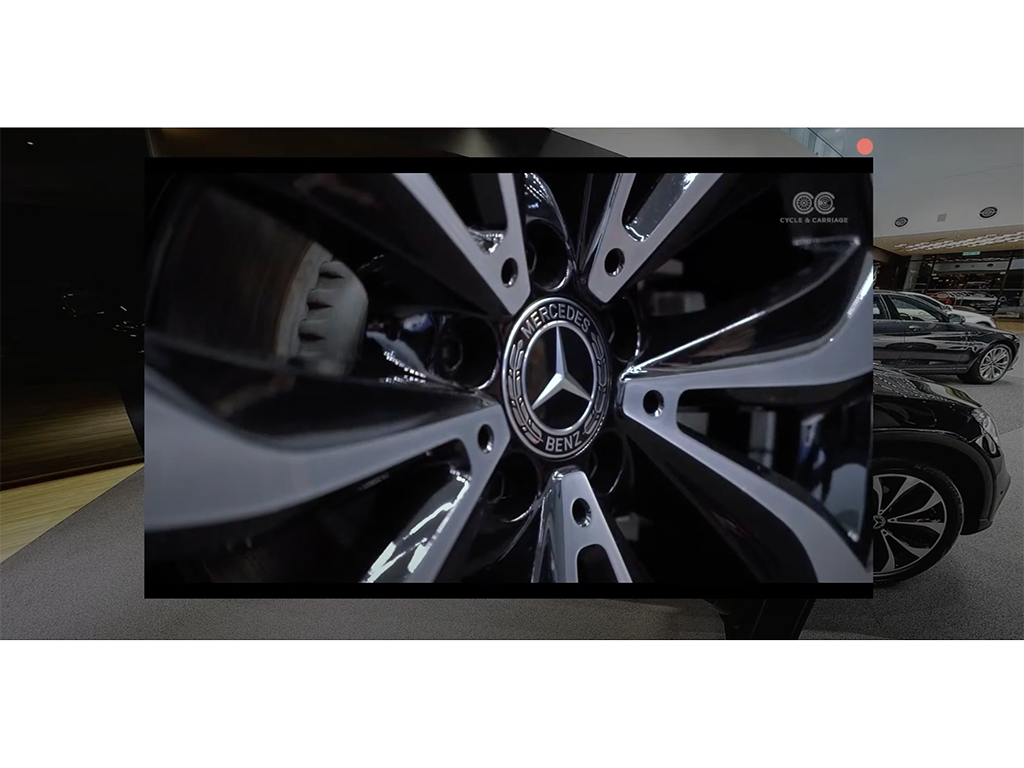Viewport: 1024px width, 768px height.
Task: Close the video overlay with the red circle
Action: click(865, 146)
